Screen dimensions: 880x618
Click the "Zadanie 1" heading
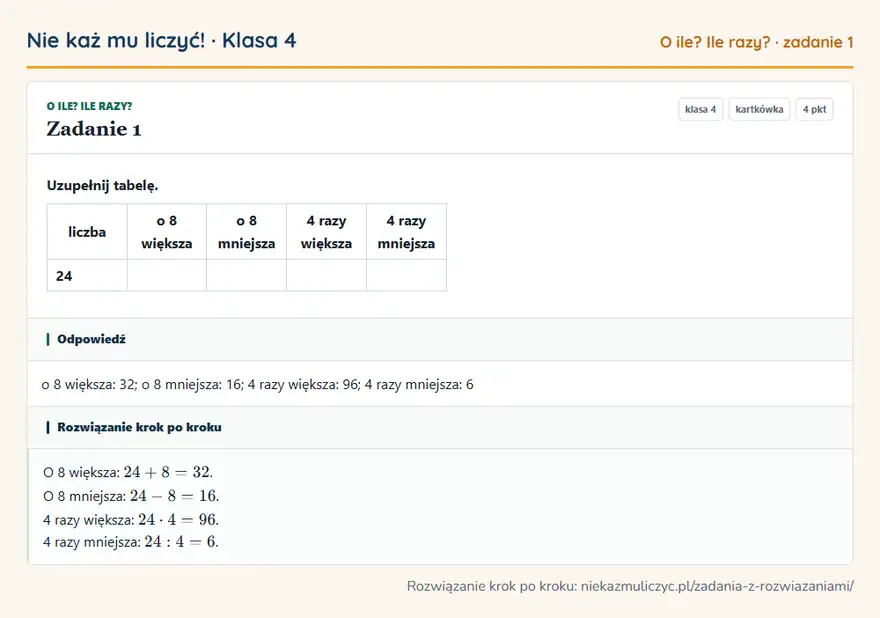click(94, 129)
